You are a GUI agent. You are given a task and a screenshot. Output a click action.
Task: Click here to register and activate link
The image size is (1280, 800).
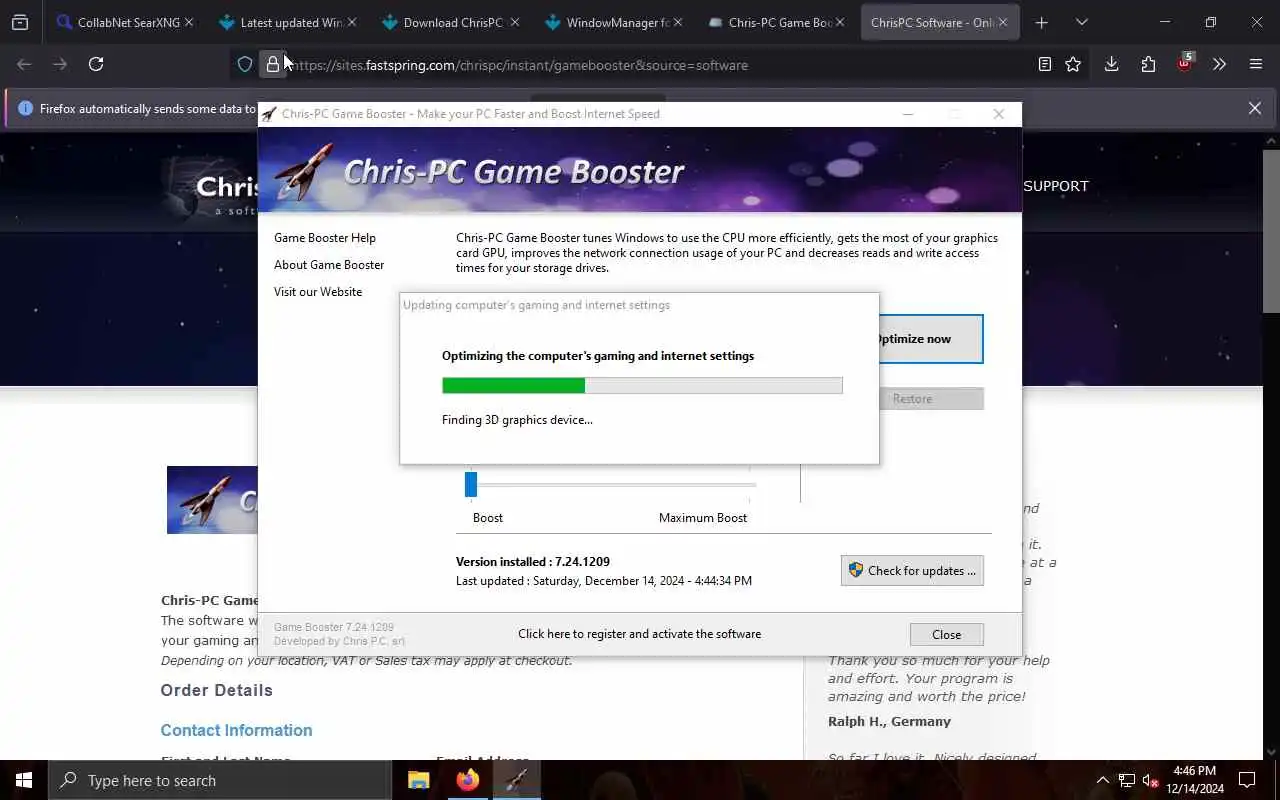coord(639,634)
